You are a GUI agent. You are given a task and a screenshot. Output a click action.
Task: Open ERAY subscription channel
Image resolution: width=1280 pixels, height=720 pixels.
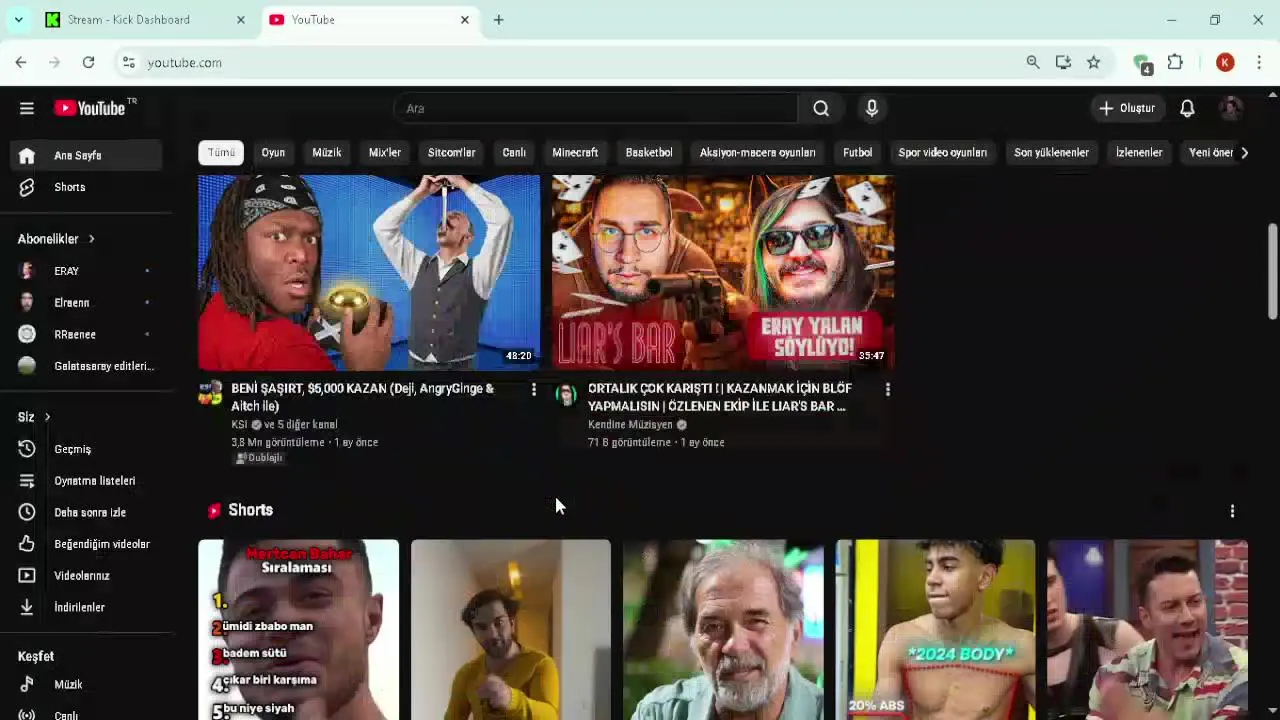click(x=86, y=271)
